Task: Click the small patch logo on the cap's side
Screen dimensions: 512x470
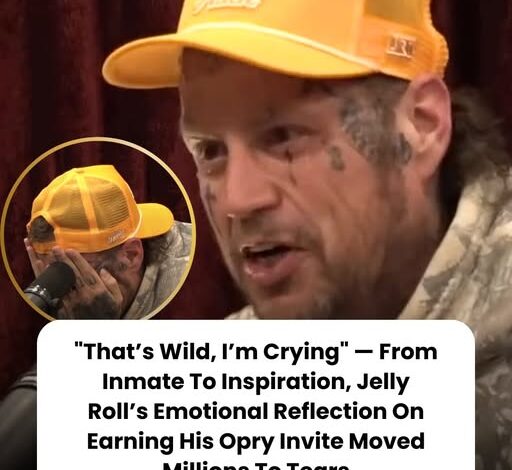Action: tap(401, 47)
